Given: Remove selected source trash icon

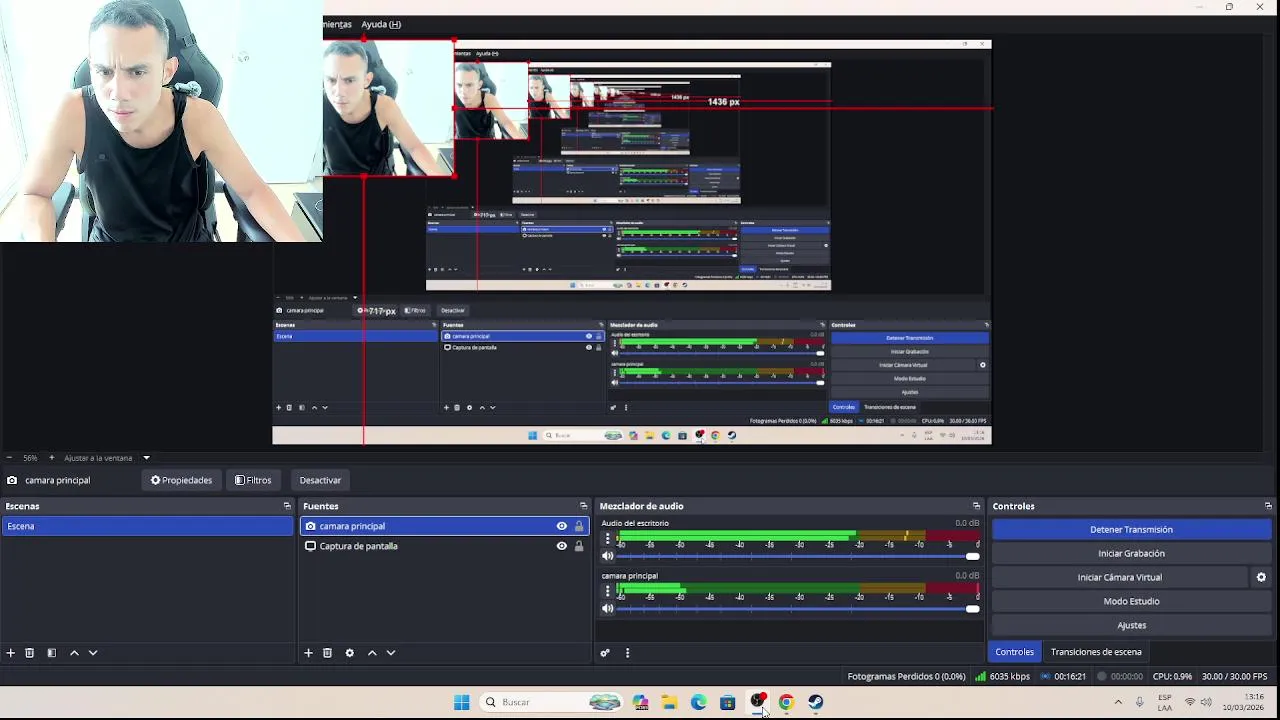Looking at the screenshot, I should coord(327,653).
